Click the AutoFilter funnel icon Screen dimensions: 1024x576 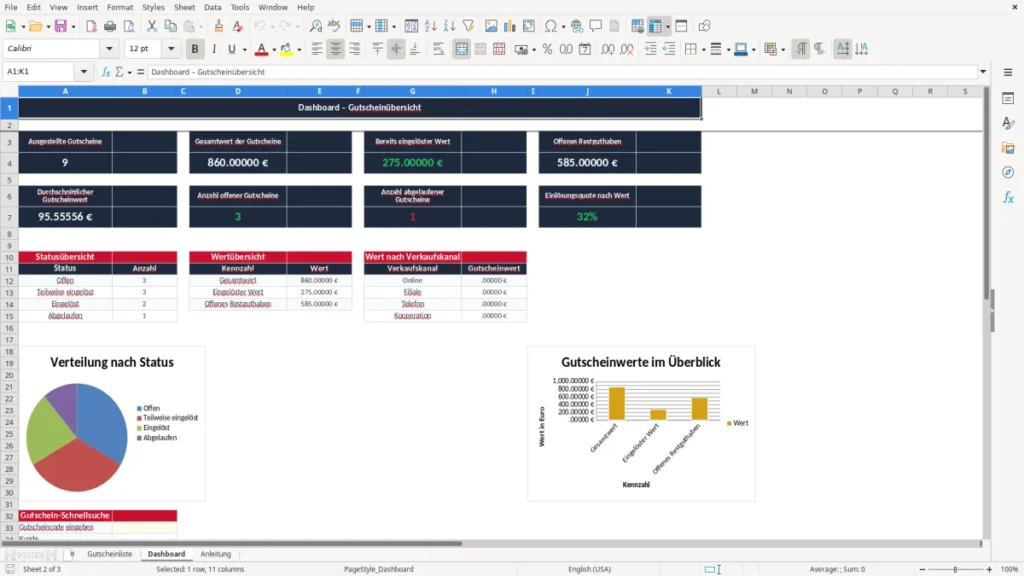[468, 26]
